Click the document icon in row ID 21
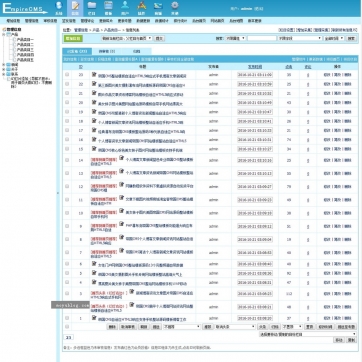362x362 pixels. coord(94,93)
